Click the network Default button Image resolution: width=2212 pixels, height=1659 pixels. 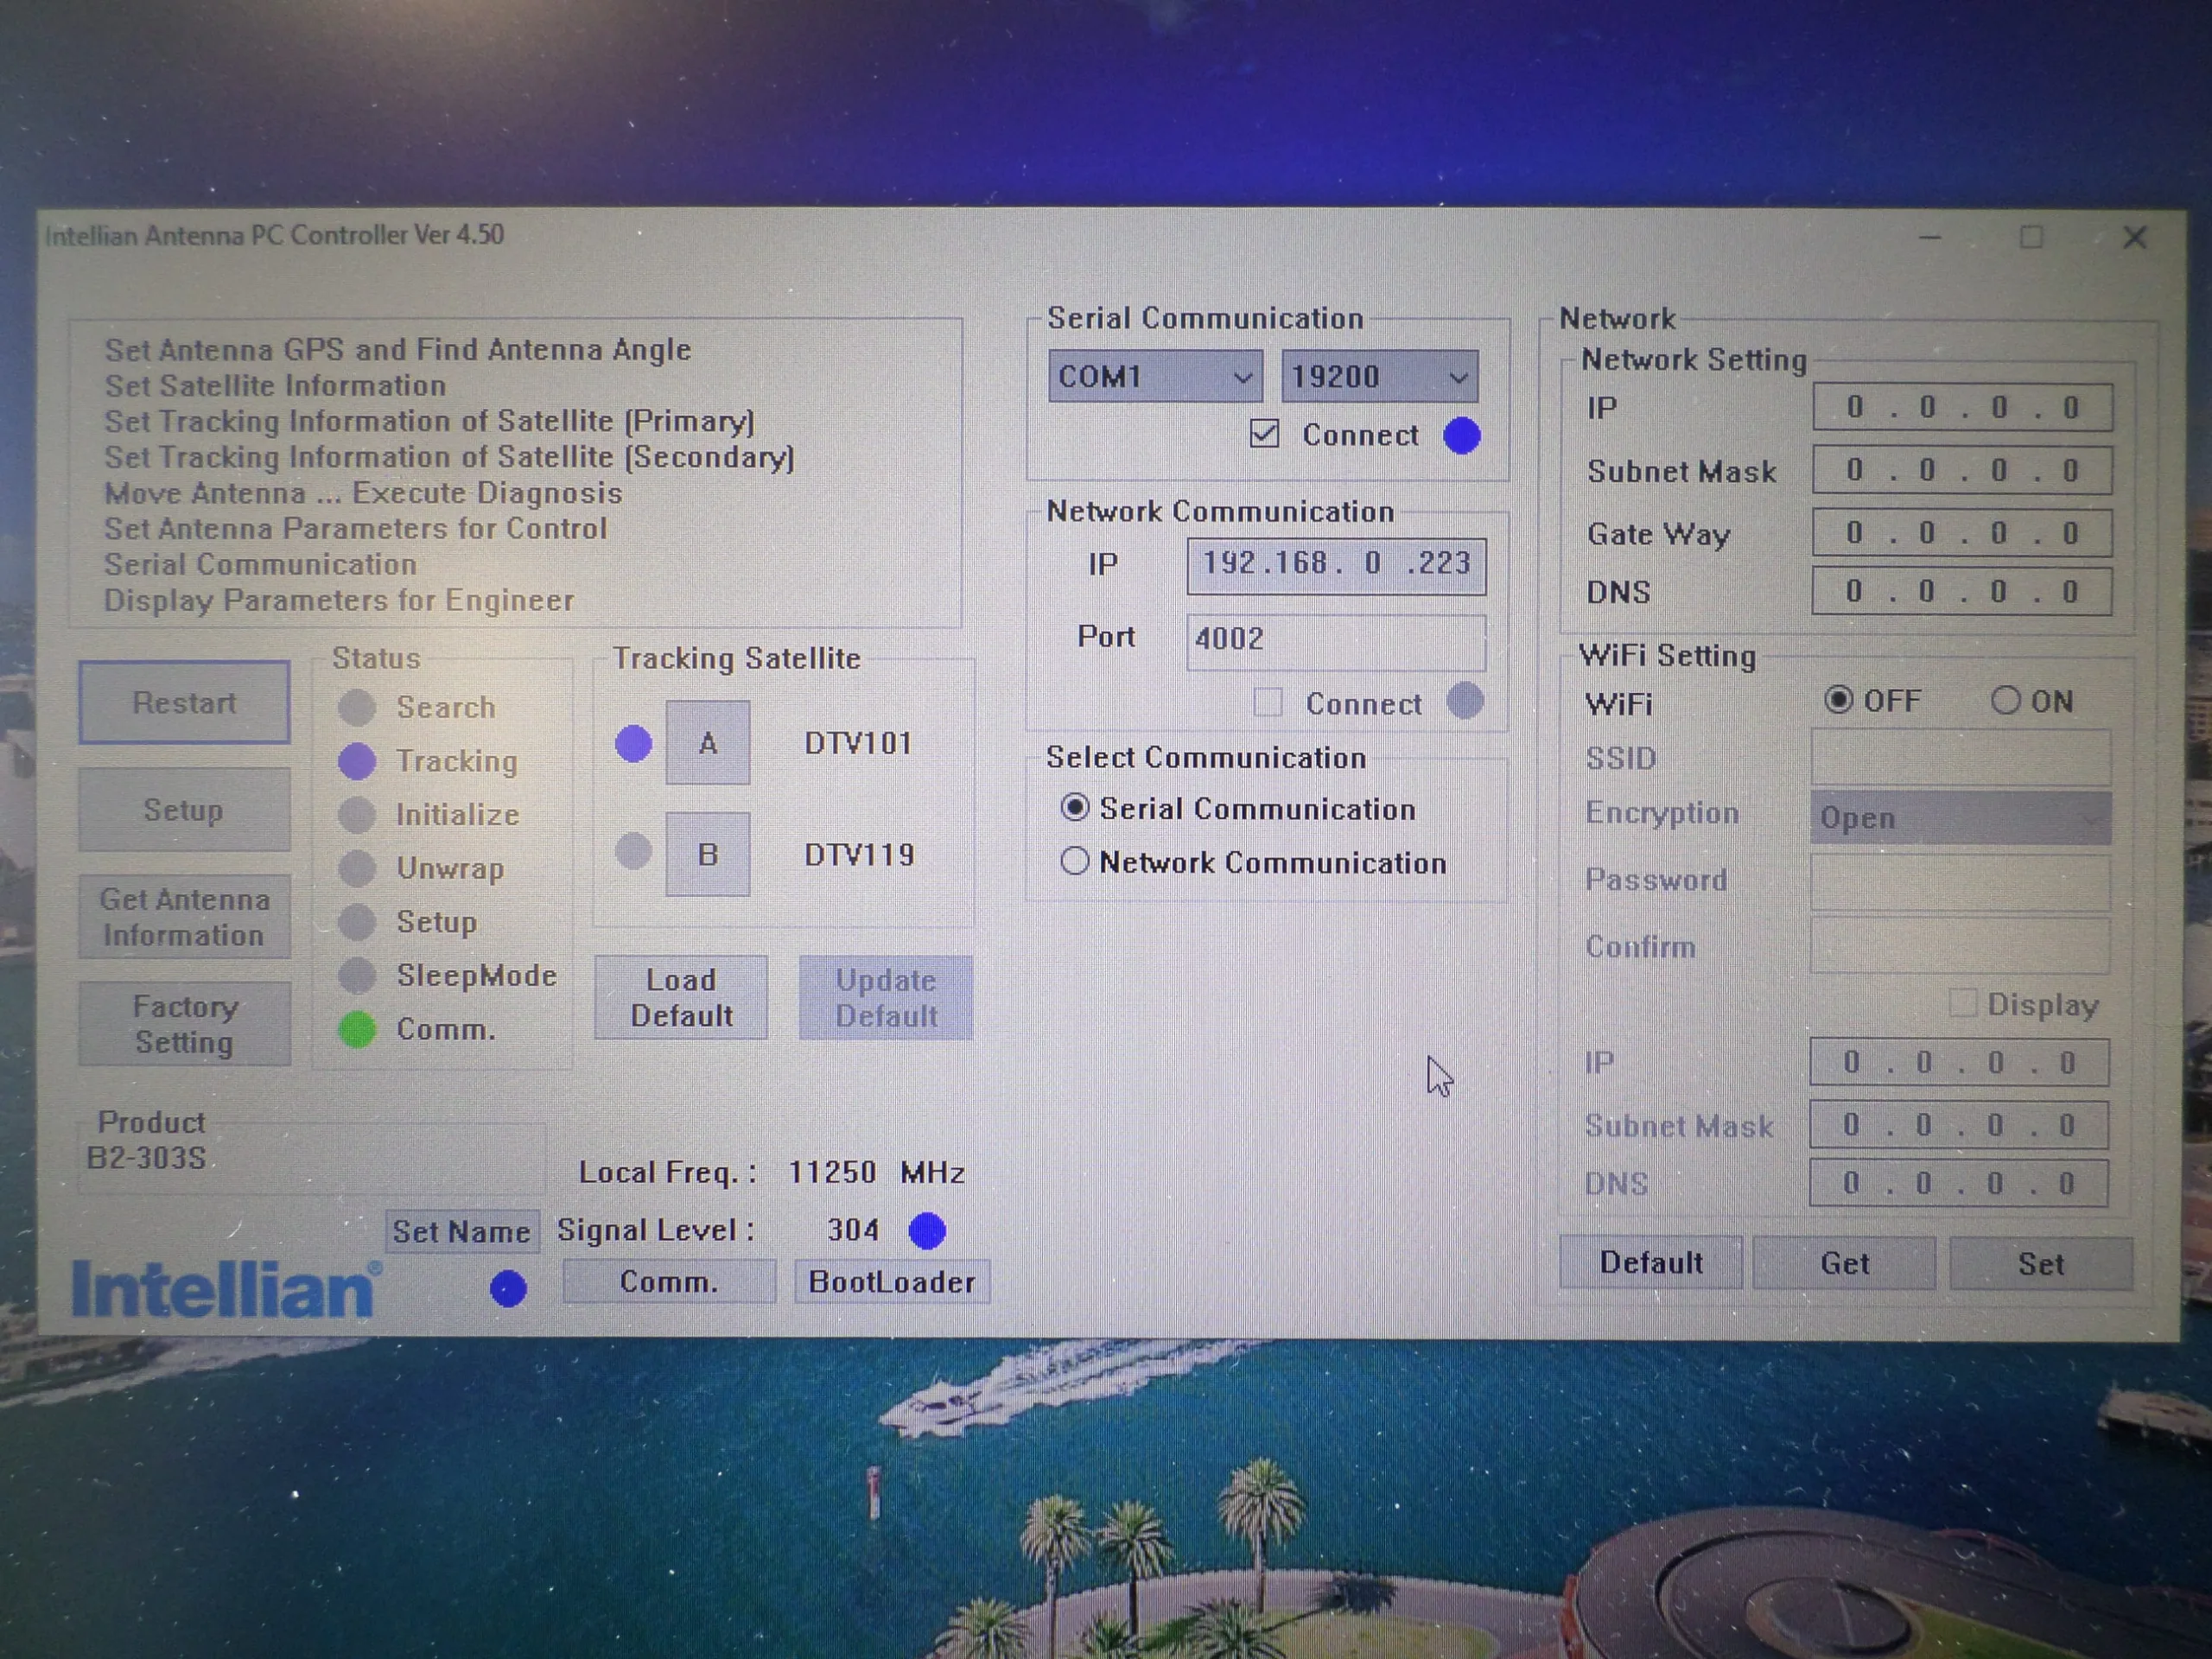coord(1651,1263)
